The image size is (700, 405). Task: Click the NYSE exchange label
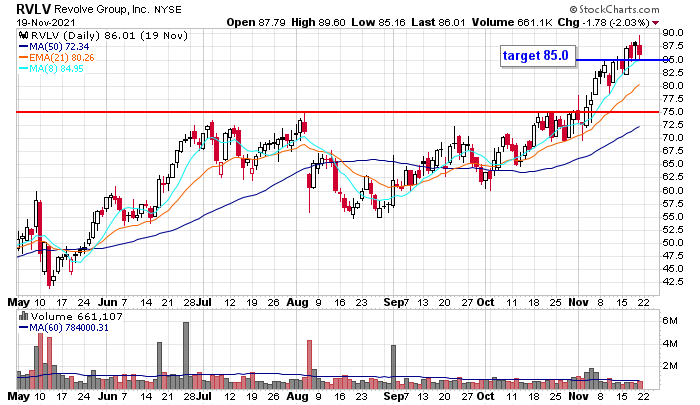tap(168, 10)
